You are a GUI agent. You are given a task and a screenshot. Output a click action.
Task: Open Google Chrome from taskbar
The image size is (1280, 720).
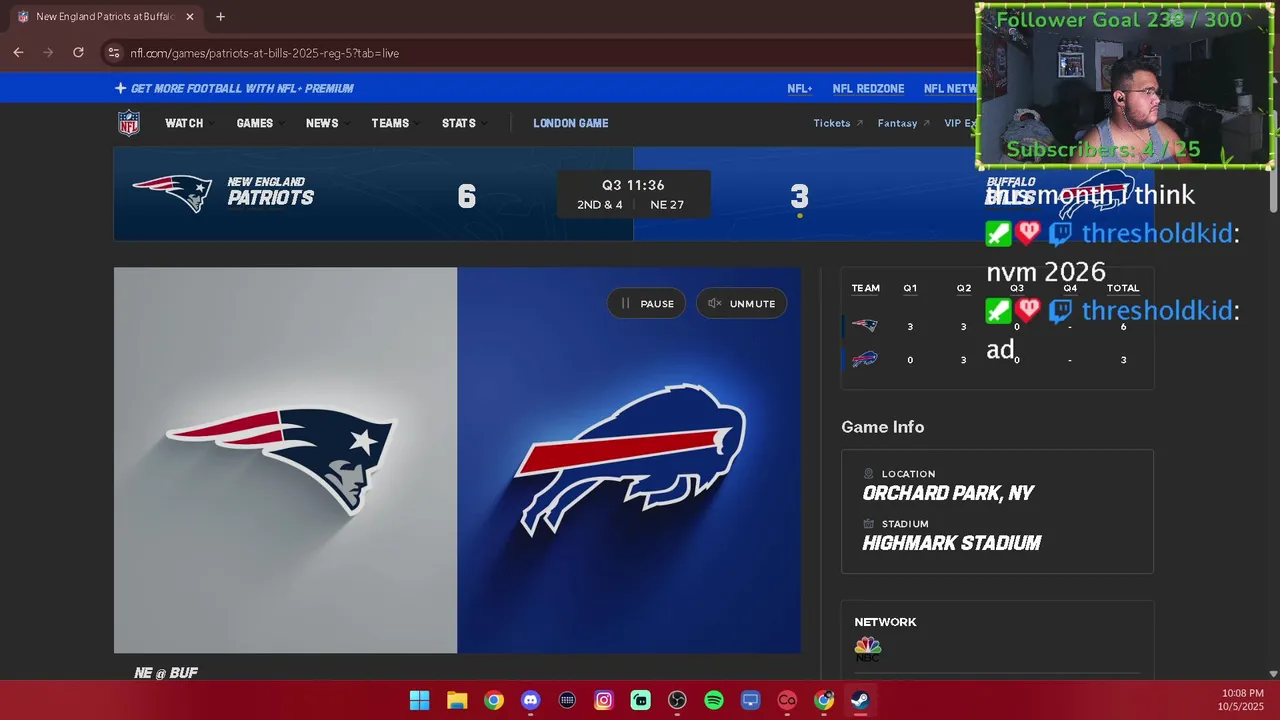pyautogui.click(x=494, y=700)
